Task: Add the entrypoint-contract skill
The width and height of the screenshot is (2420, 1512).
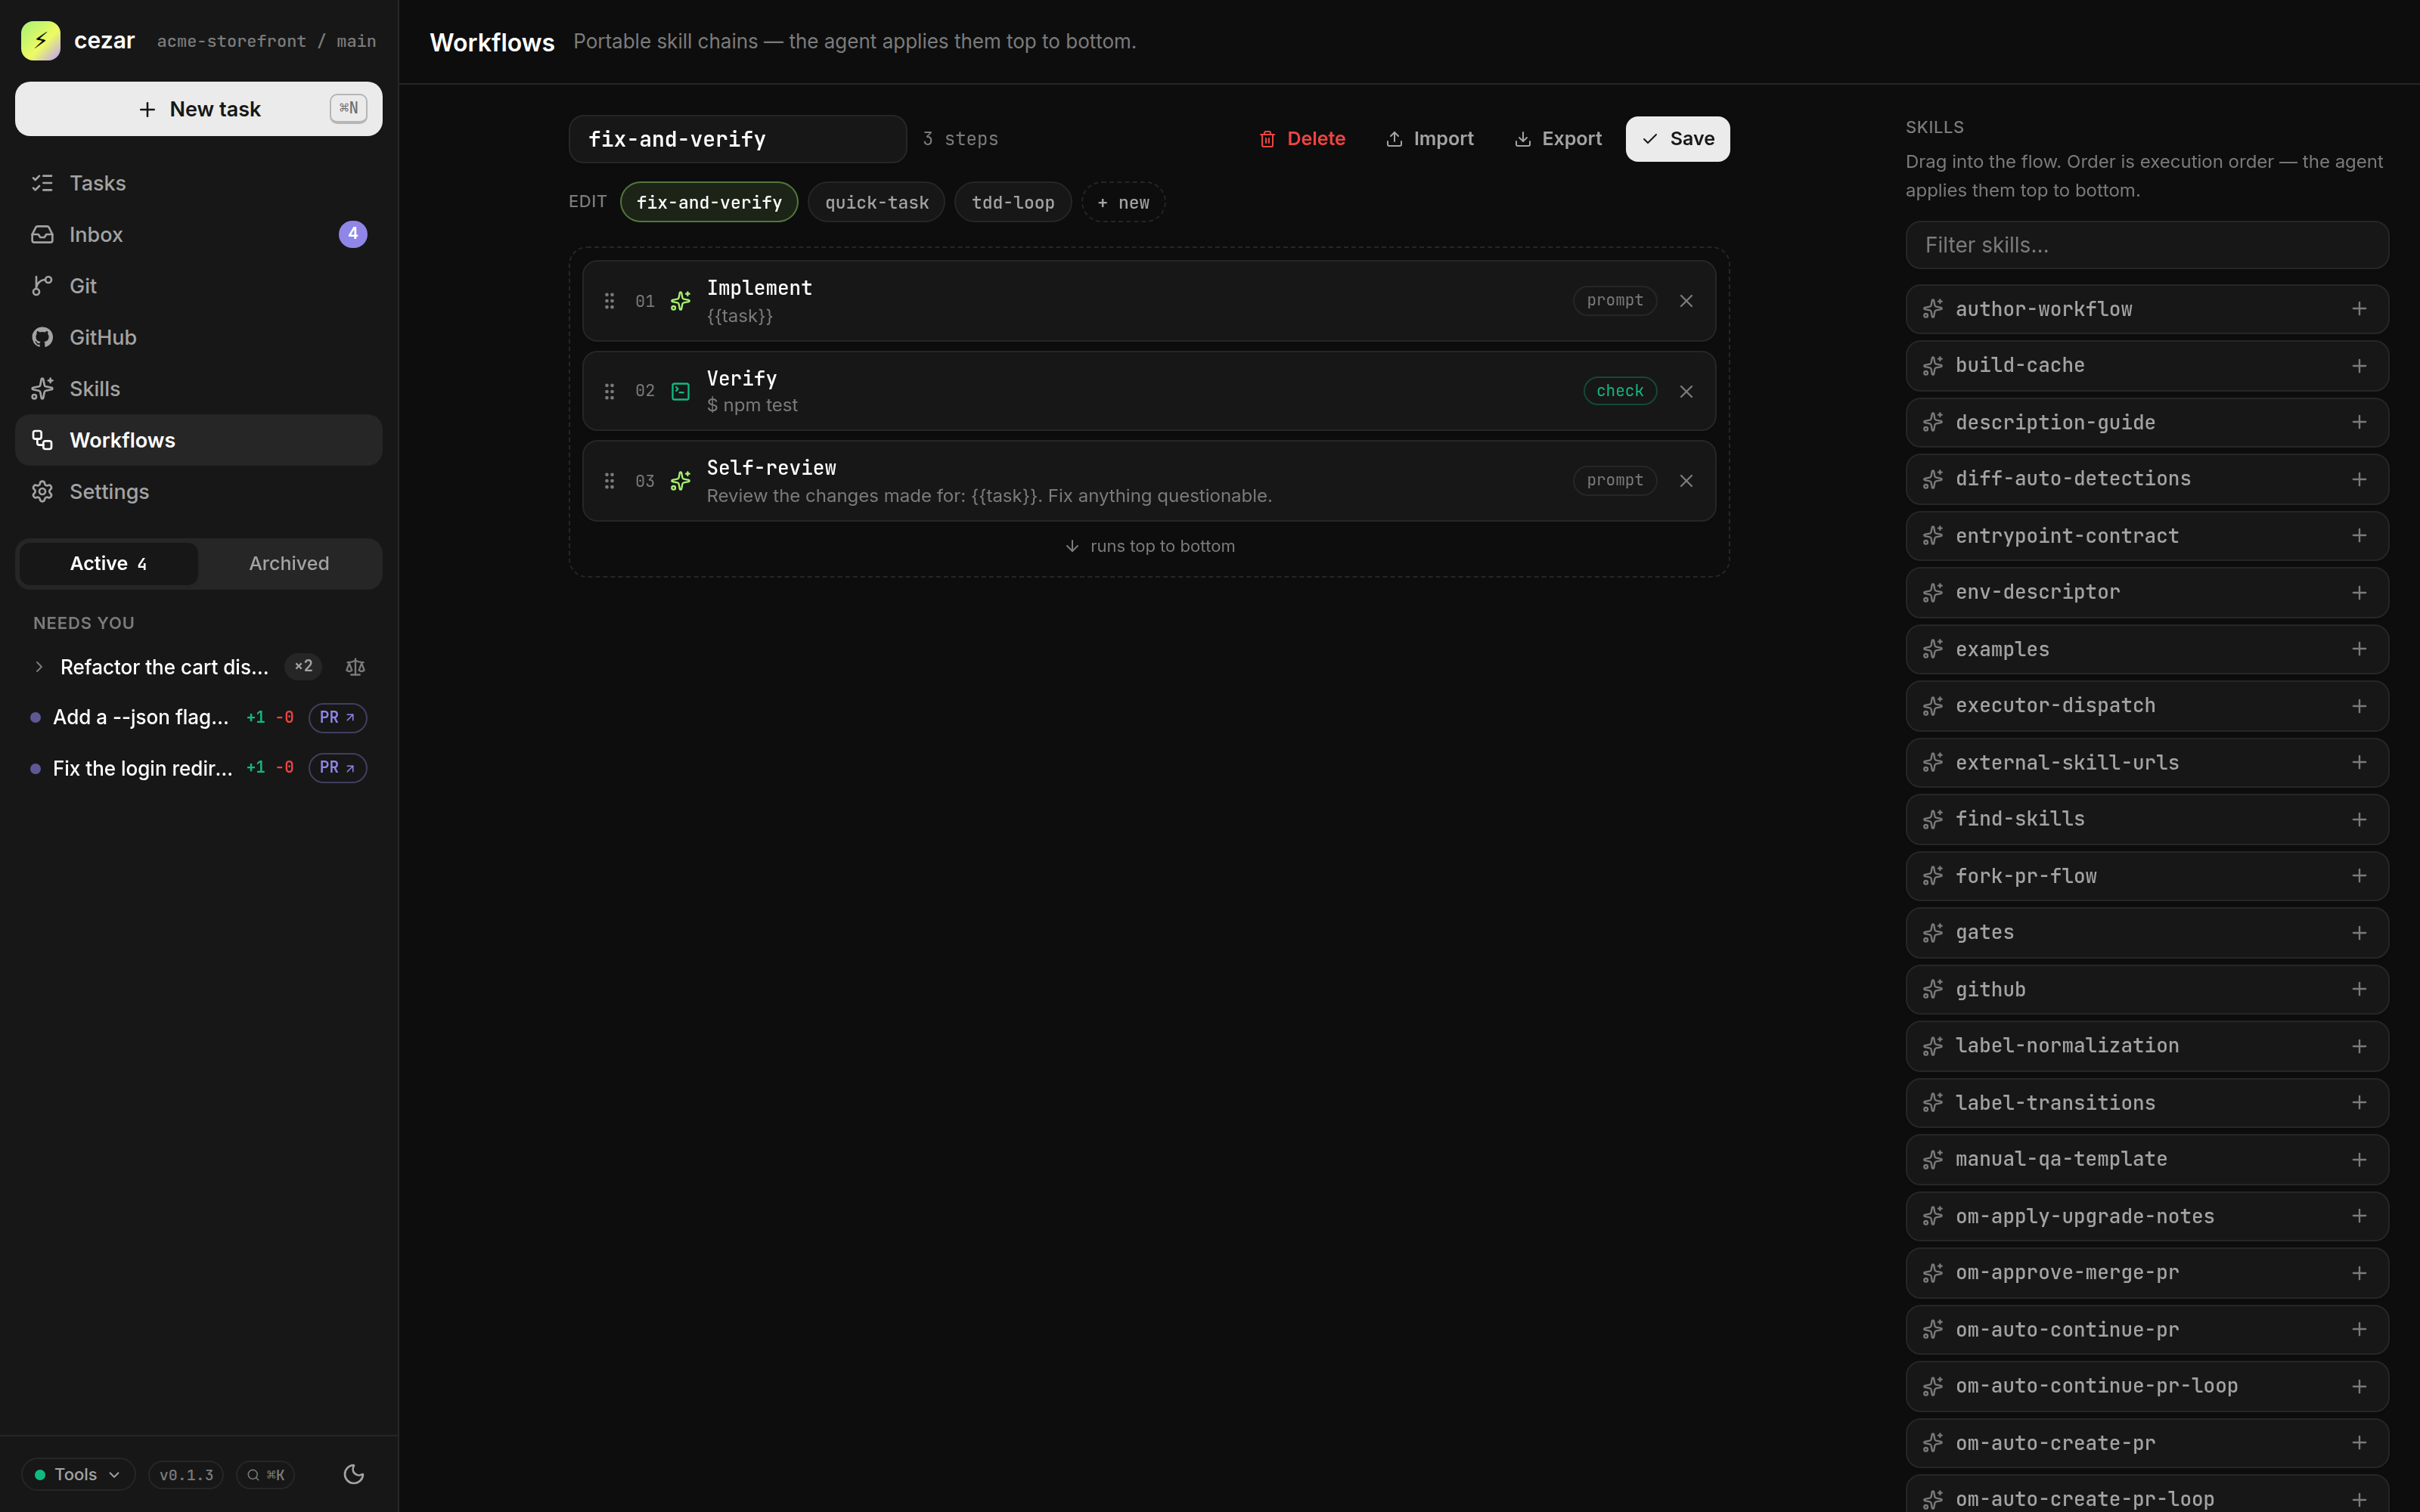Action: [x=2359, y=536]
